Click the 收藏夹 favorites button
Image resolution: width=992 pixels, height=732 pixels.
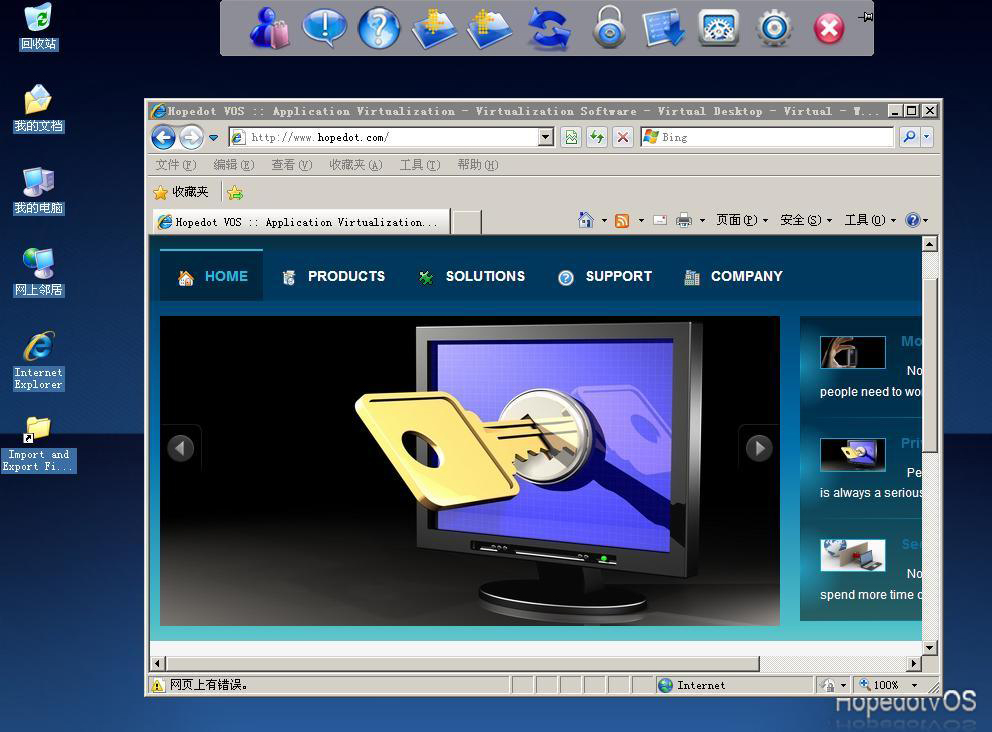coord(181,192)
